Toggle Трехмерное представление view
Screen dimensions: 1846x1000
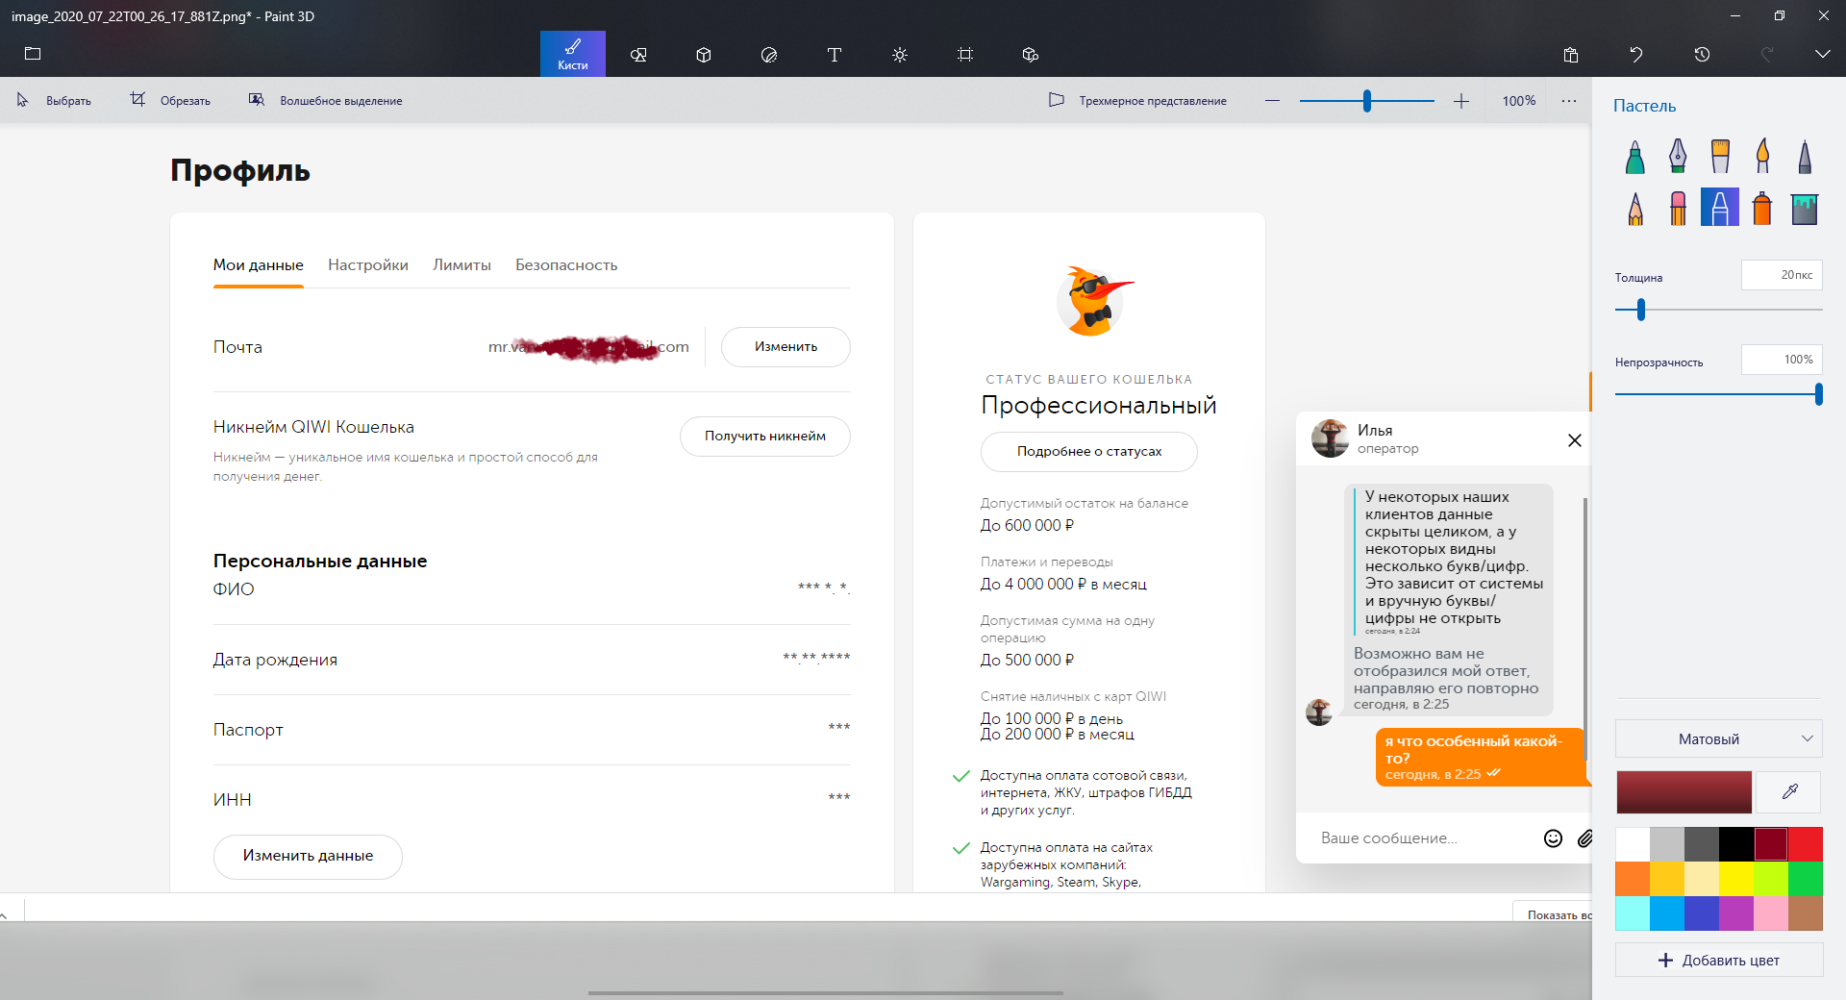point(1138,101)
